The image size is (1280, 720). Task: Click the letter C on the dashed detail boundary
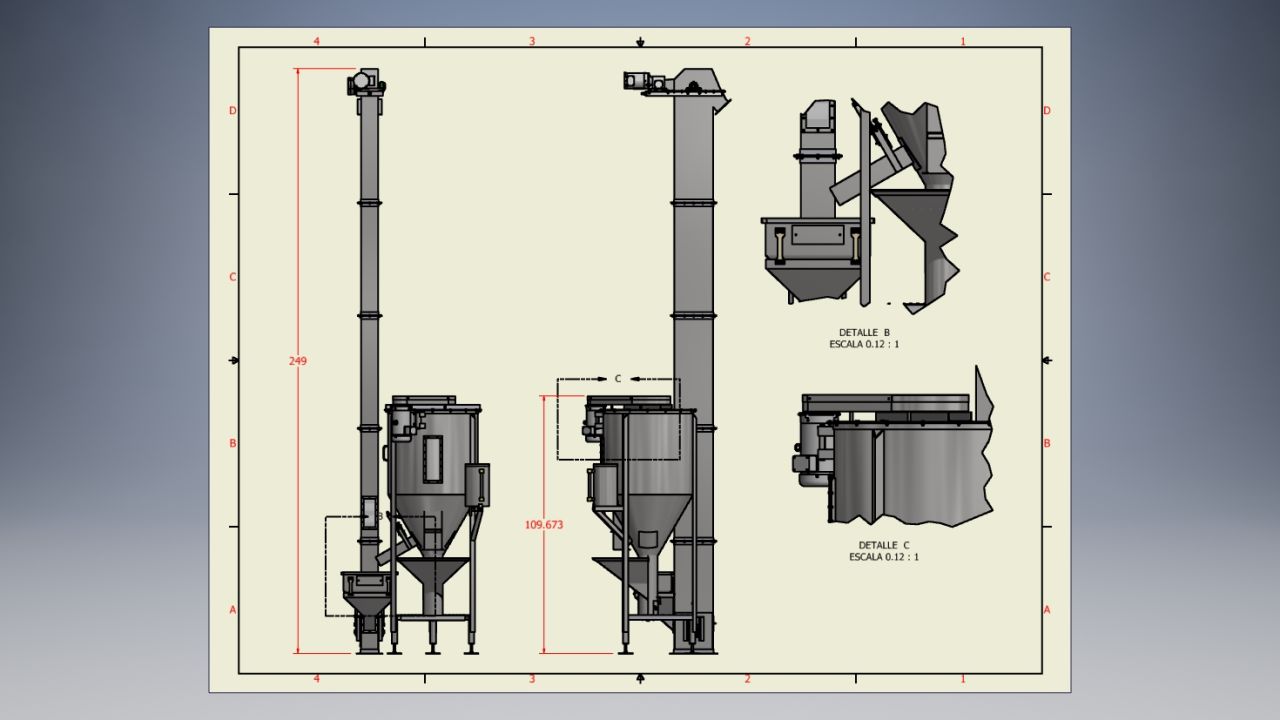pos(618,379)
